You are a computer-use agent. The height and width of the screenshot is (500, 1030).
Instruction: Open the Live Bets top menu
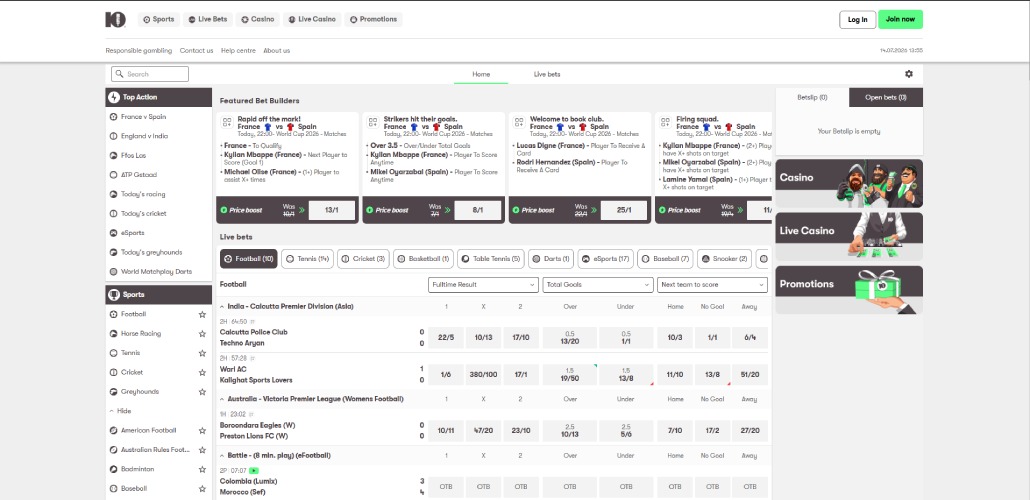(x=208, y=20)
